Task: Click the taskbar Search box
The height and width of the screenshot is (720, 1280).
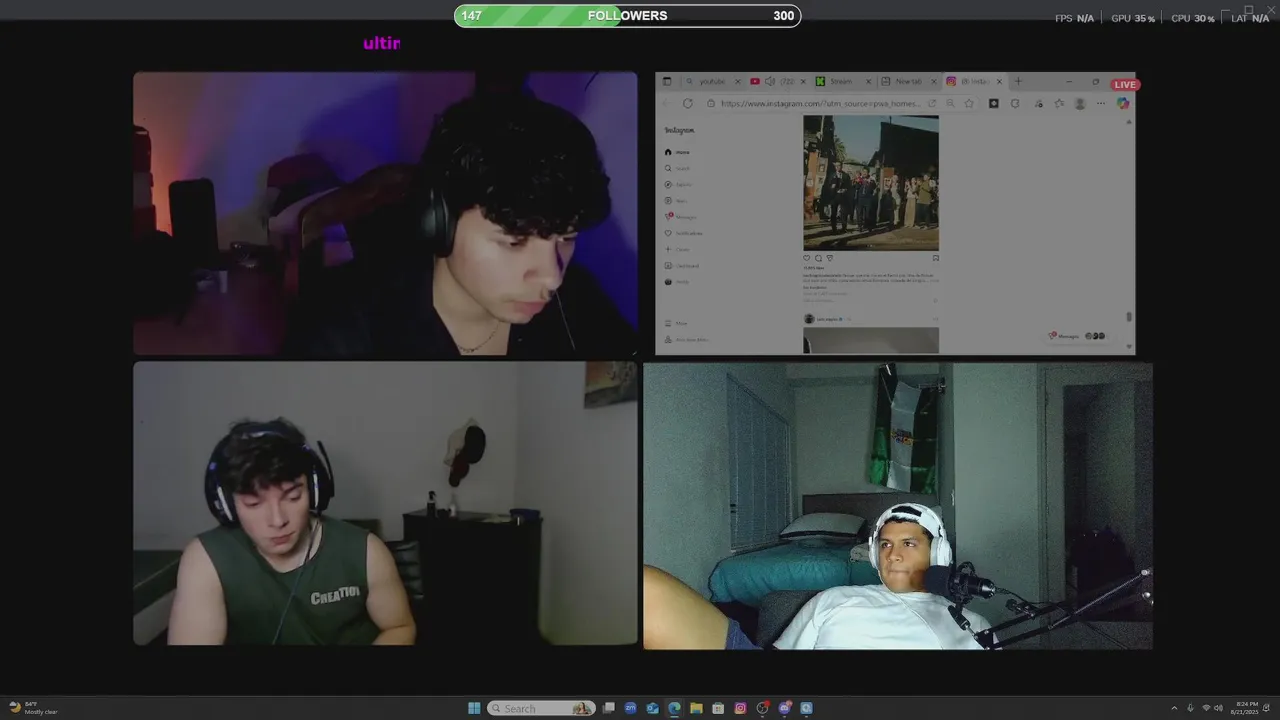Action: point(541,708)
